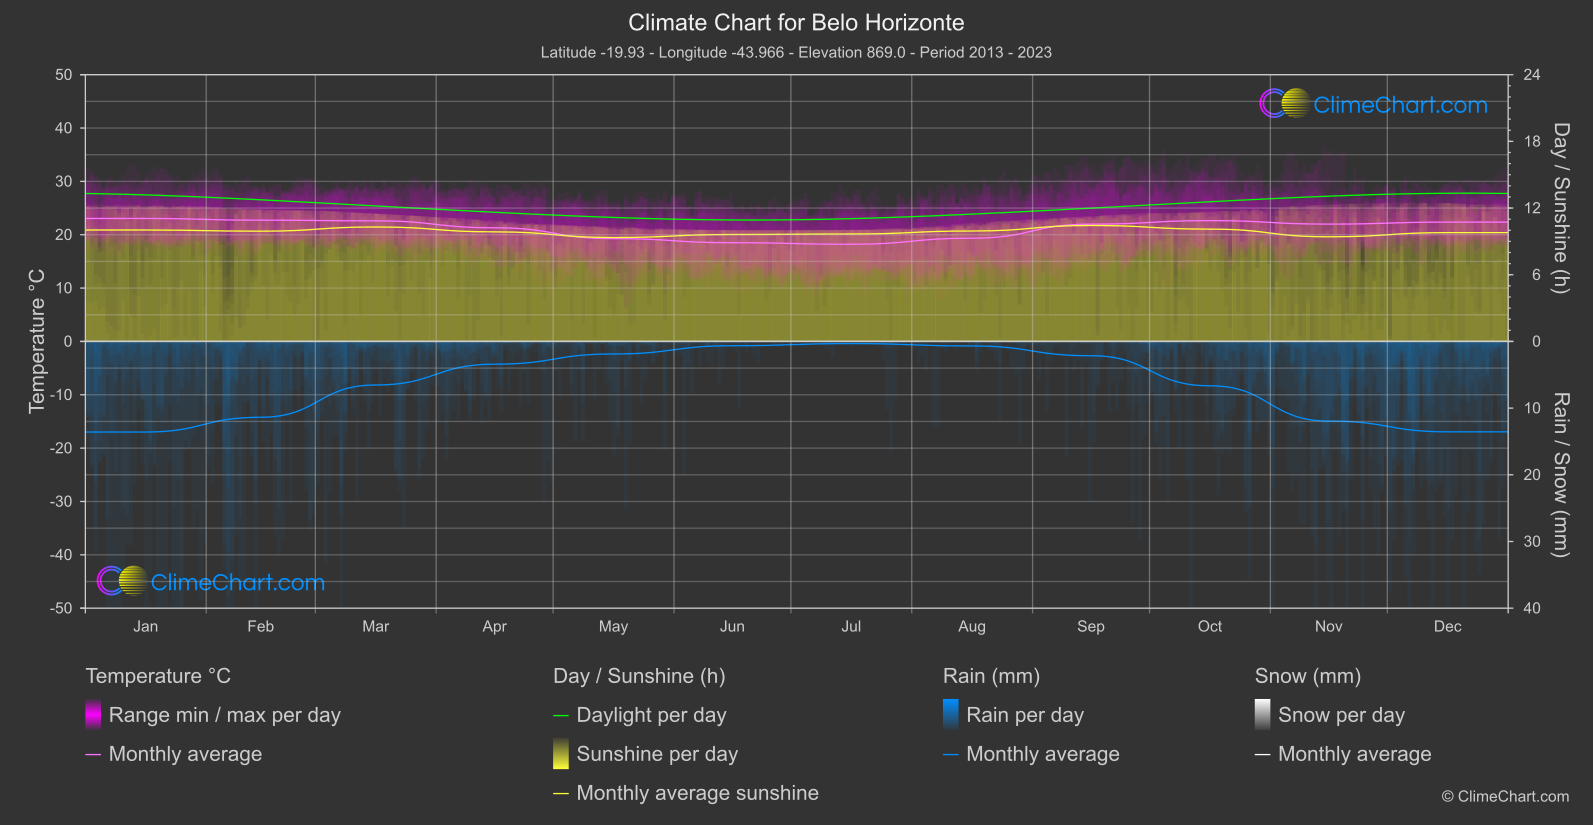
Task: Click the magenta Range min / max swatch
Action: 93,715
